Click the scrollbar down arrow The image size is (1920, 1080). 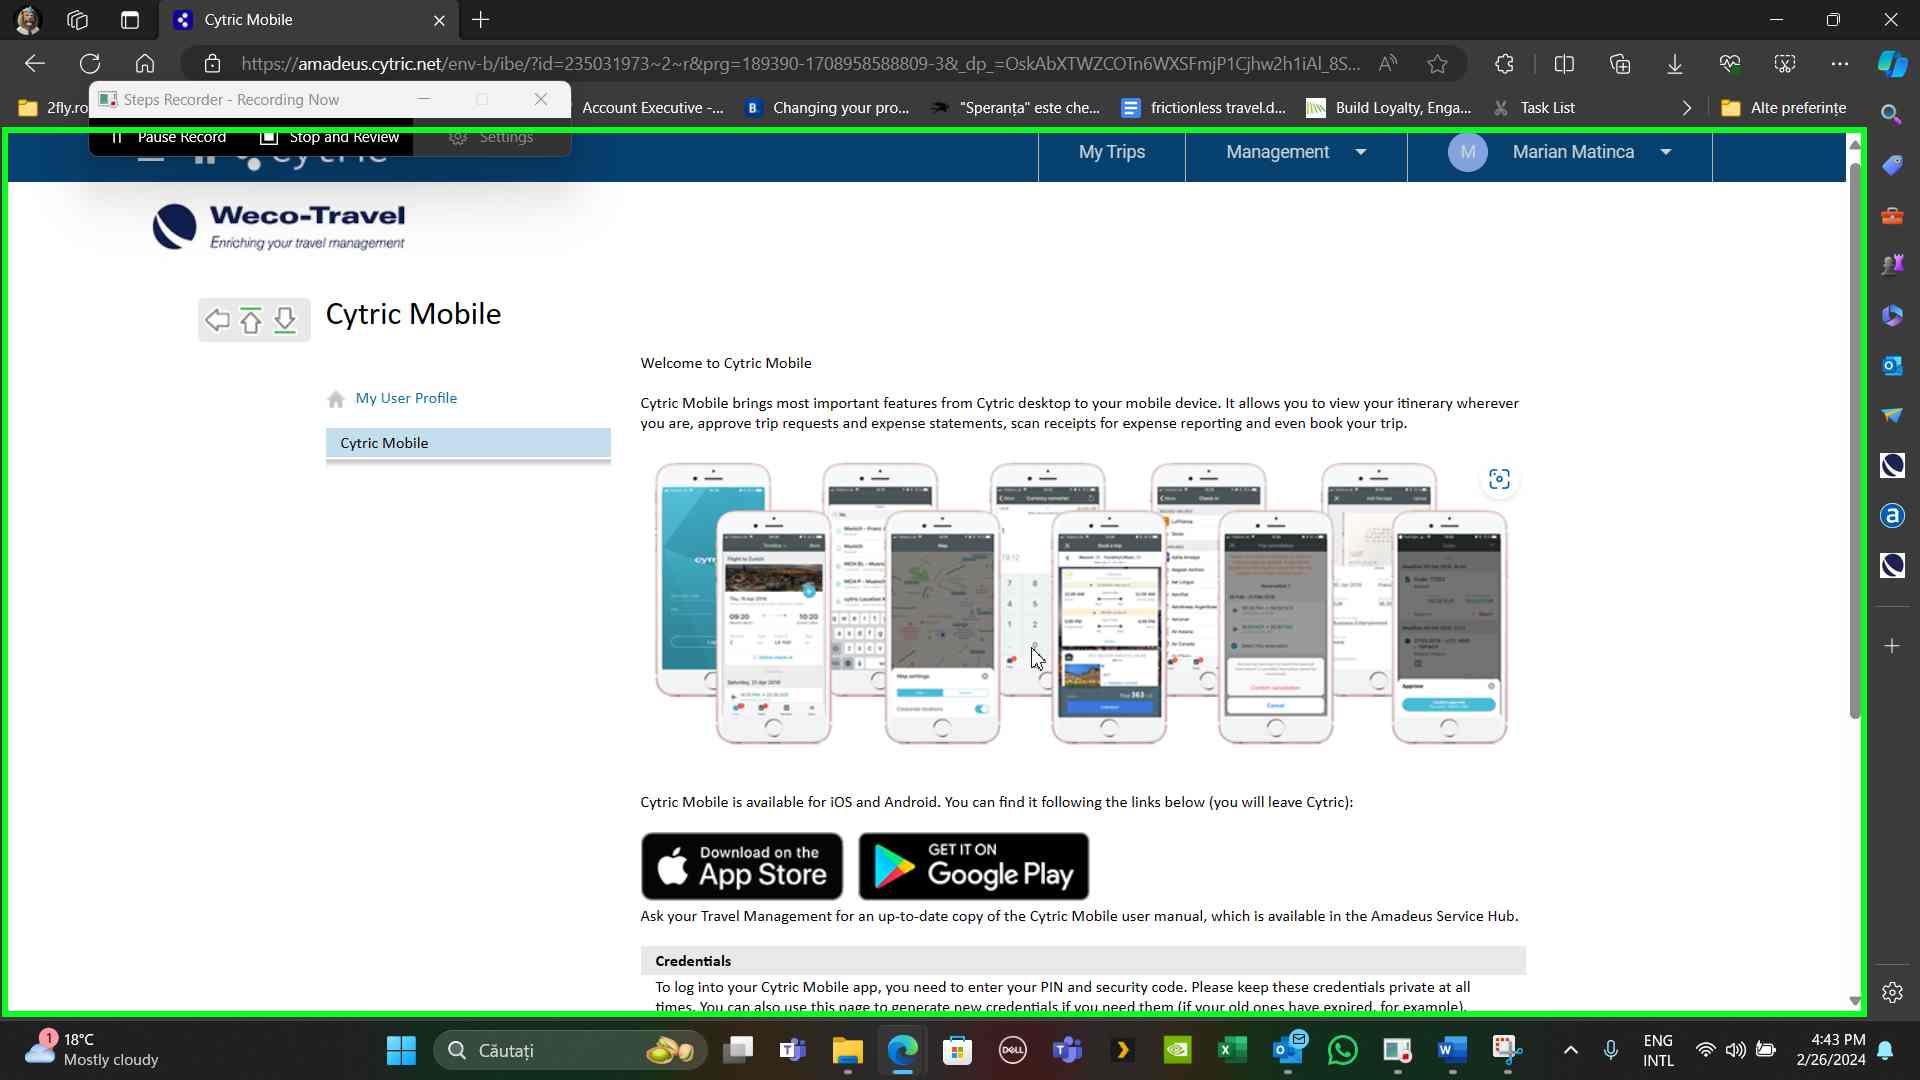1855,1001
